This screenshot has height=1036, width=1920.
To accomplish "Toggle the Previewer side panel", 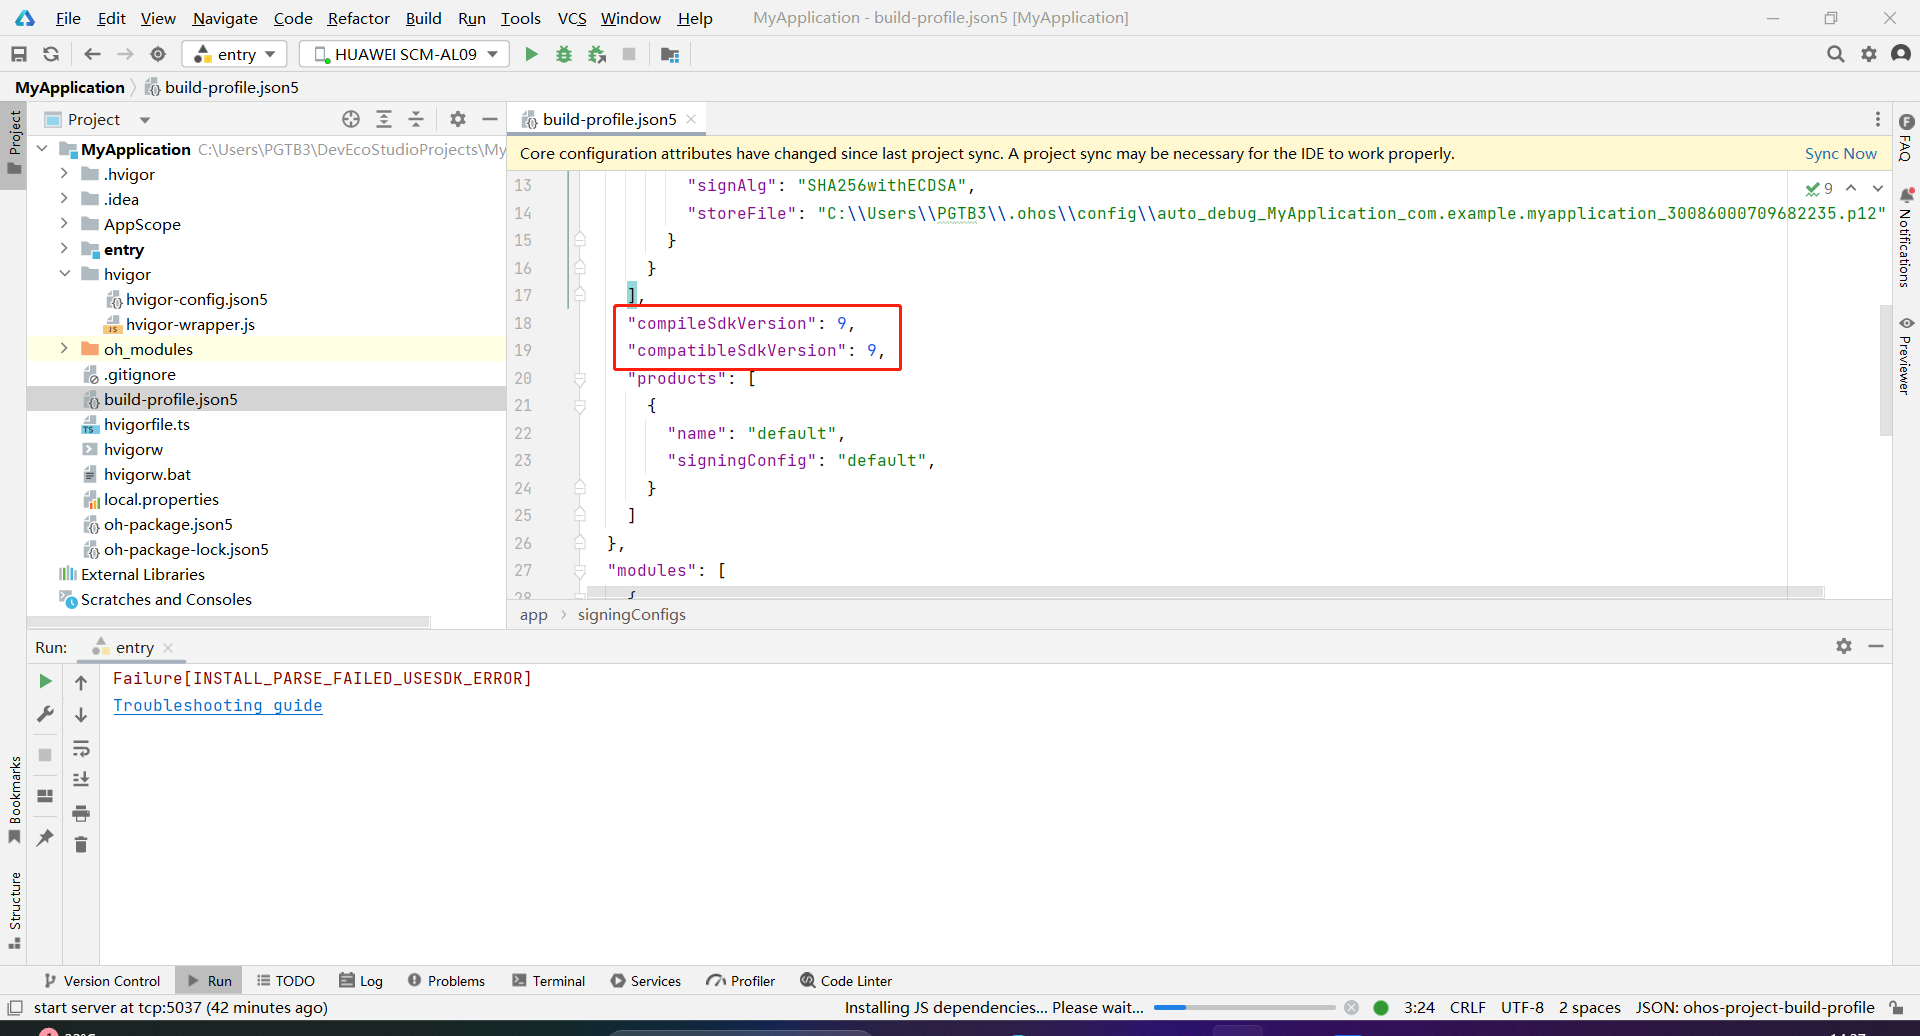I will coord(1906,356).
